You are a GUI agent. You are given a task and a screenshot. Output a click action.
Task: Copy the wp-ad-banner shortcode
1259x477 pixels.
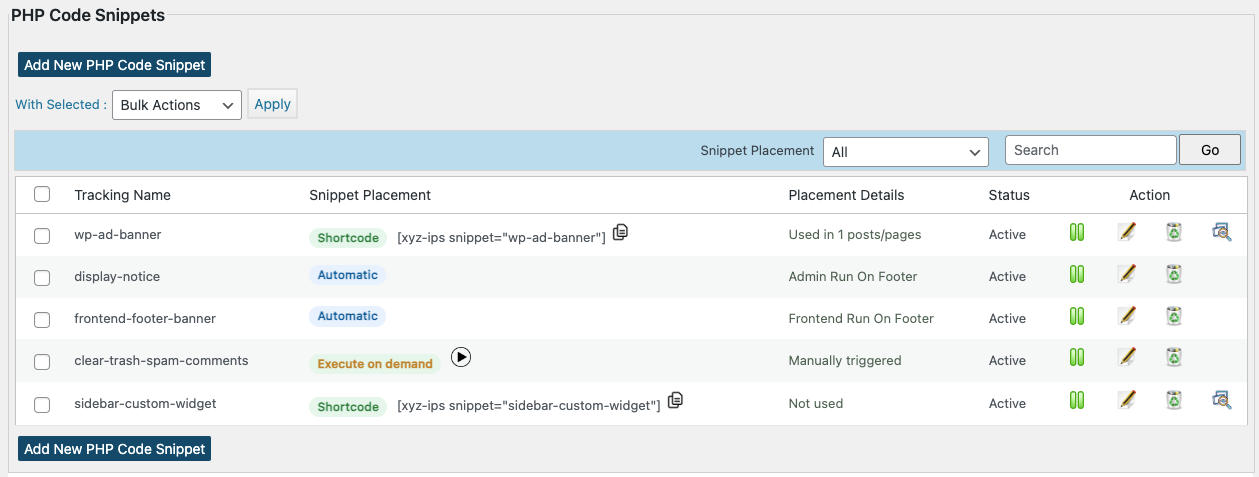point(621,232)
